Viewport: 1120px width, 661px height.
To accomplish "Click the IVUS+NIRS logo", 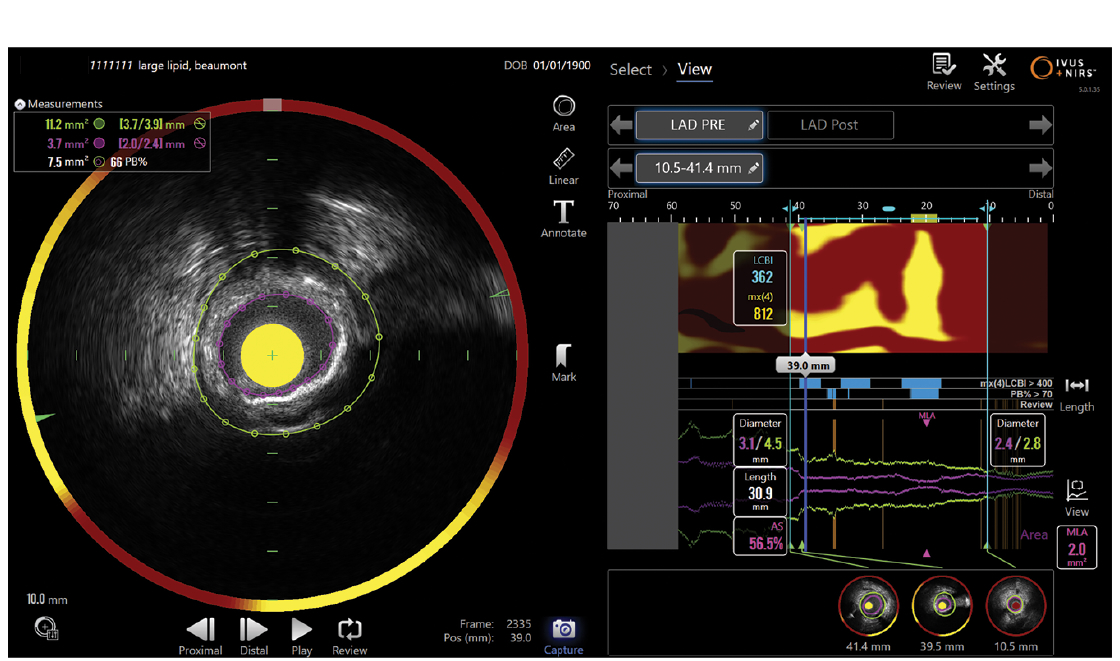I will coord(1064,68).
